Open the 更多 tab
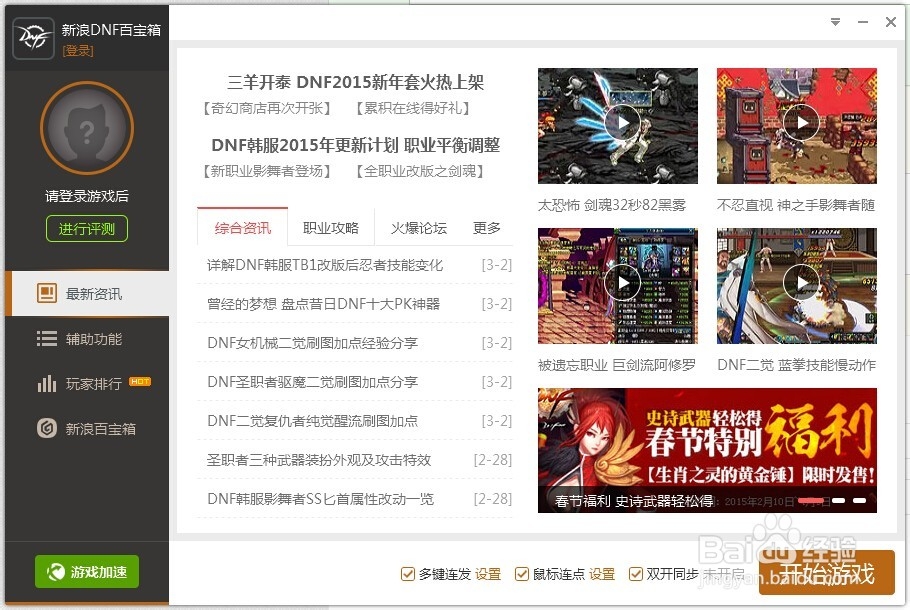The height and width of the screenshot is (610, 910). click(x=486, y=228)
